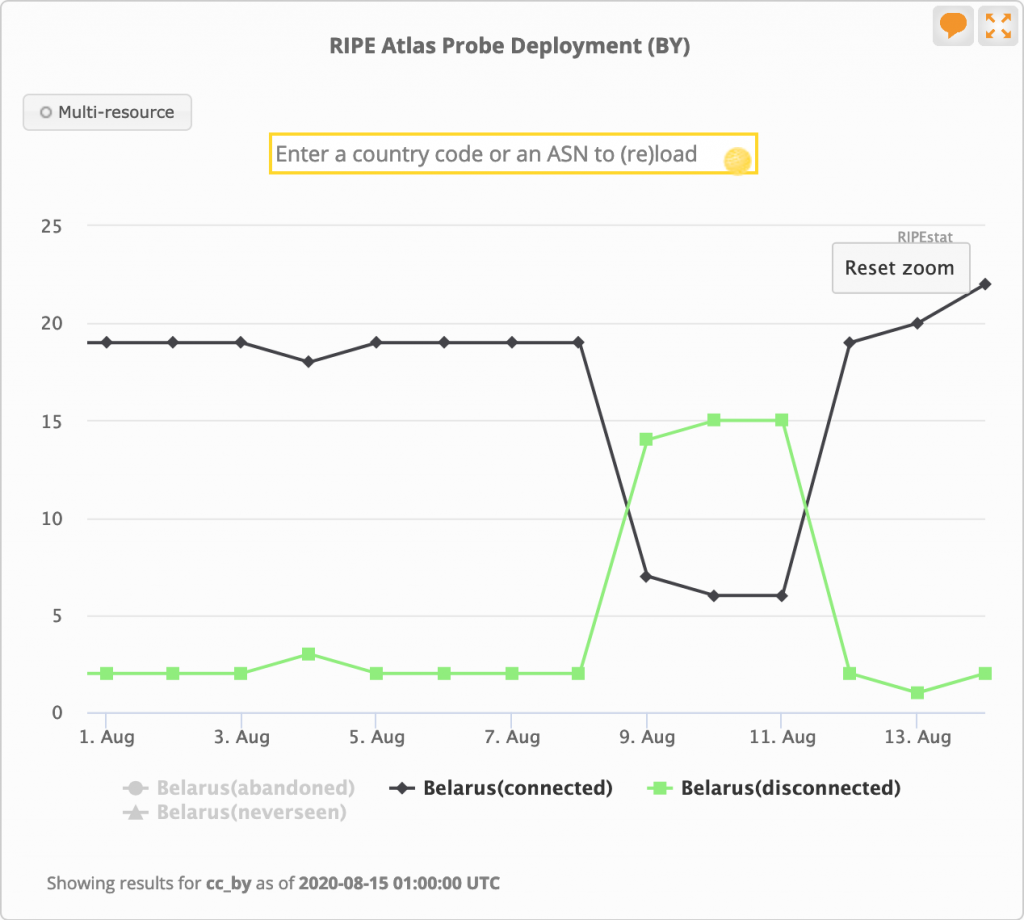Select connected data point at 22 peak
This screenshot has width=1024, height=920.
point(985,284)
